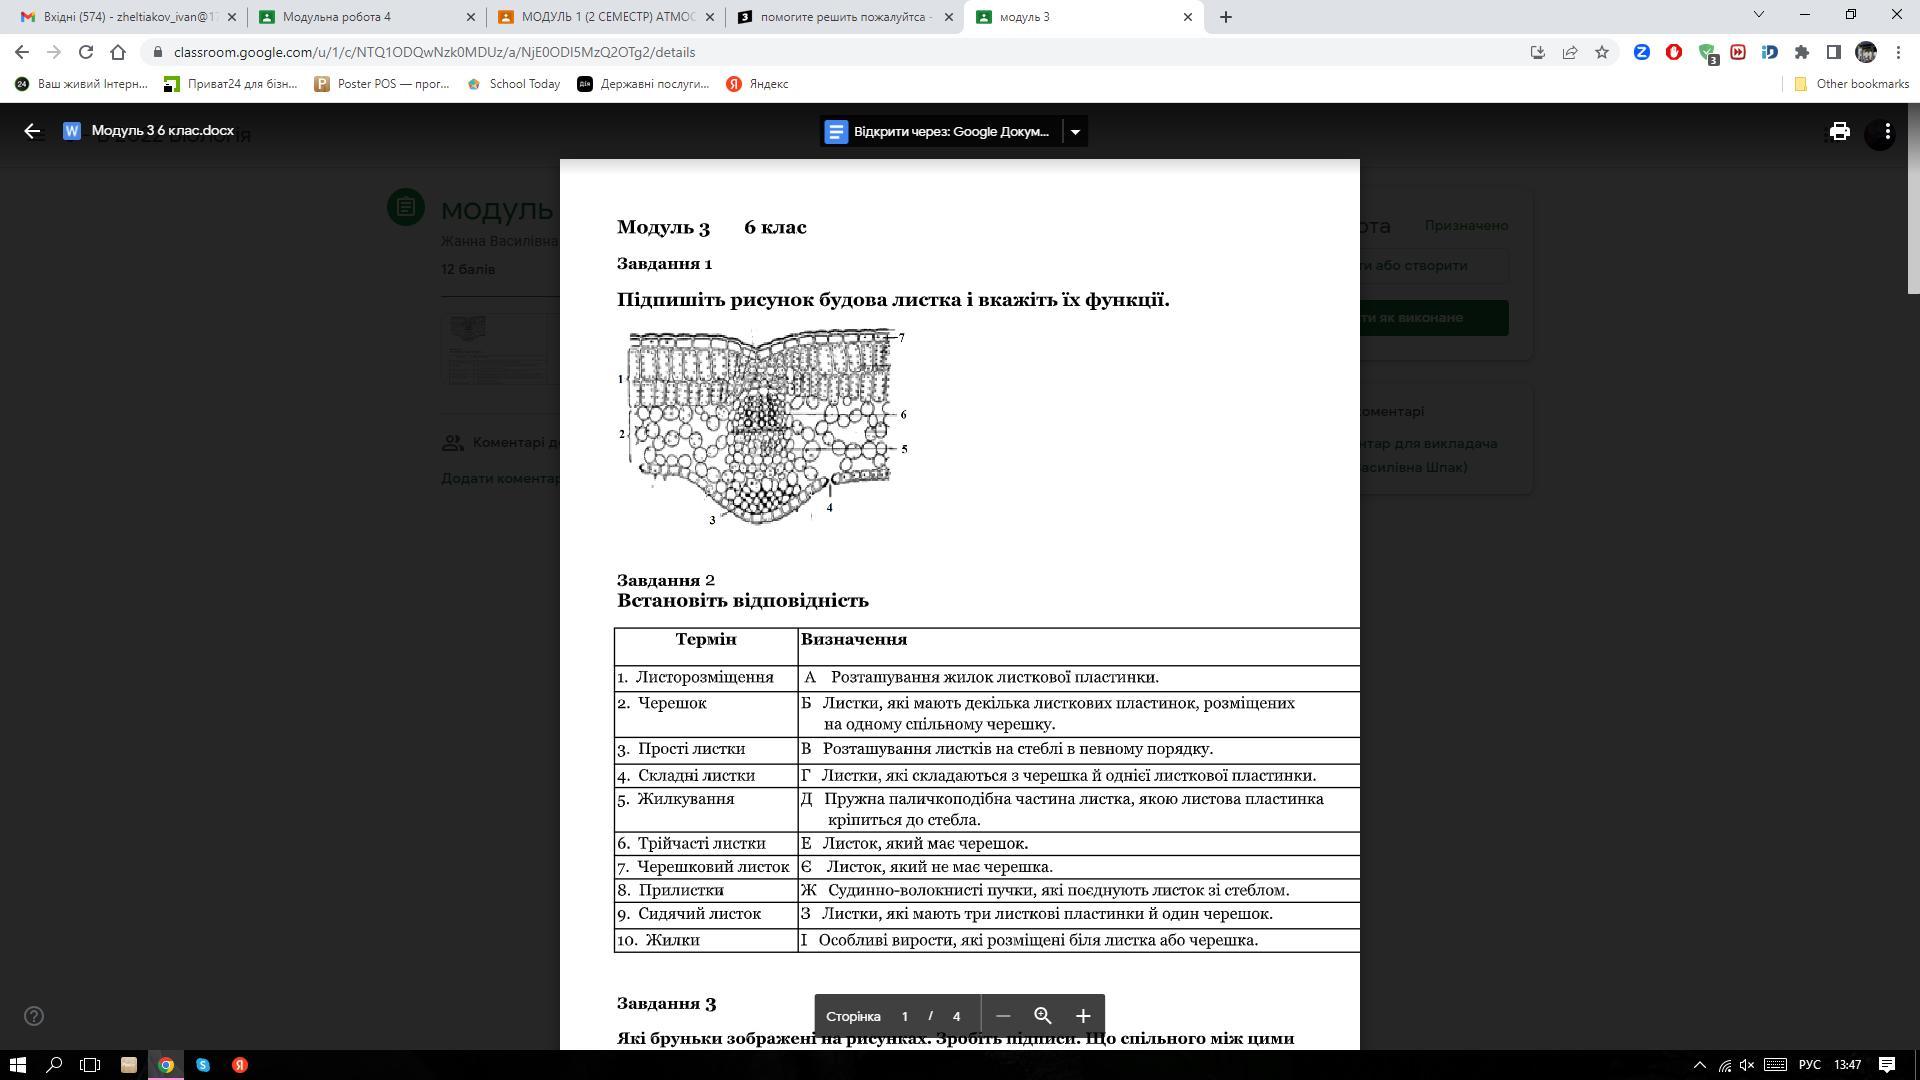Navigate forward in the browser
This screenshot has width=1920, height=1080.
click(54, 52)
